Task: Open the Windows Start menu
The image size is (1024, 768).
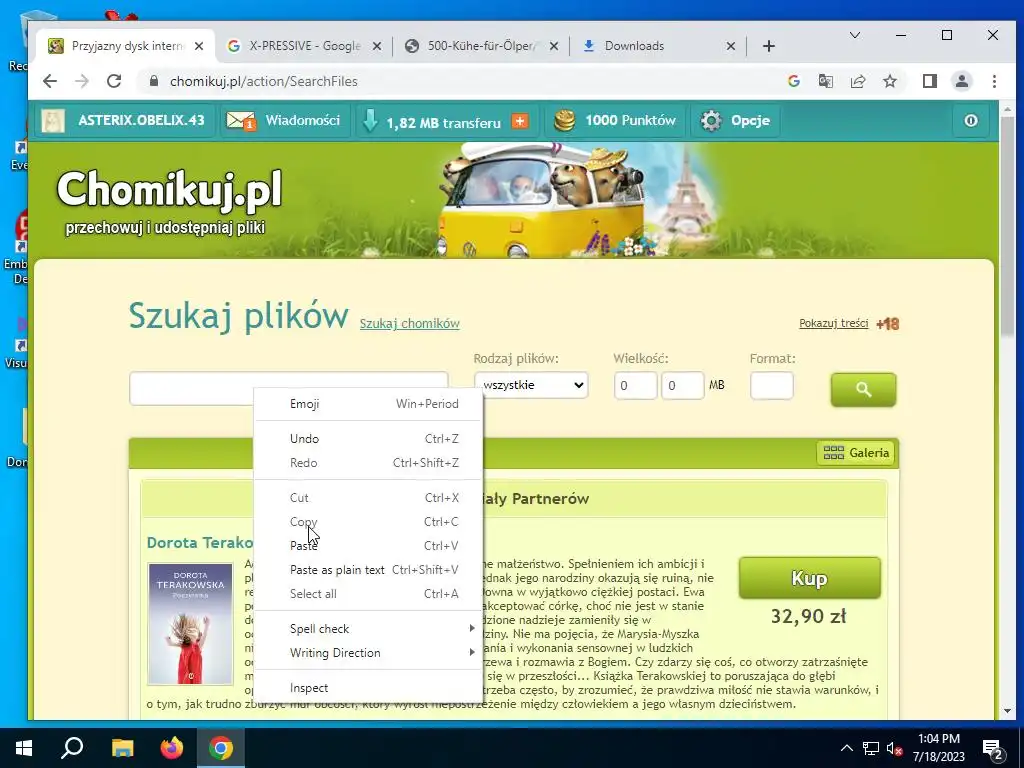Action: click(x=24, y=748)
